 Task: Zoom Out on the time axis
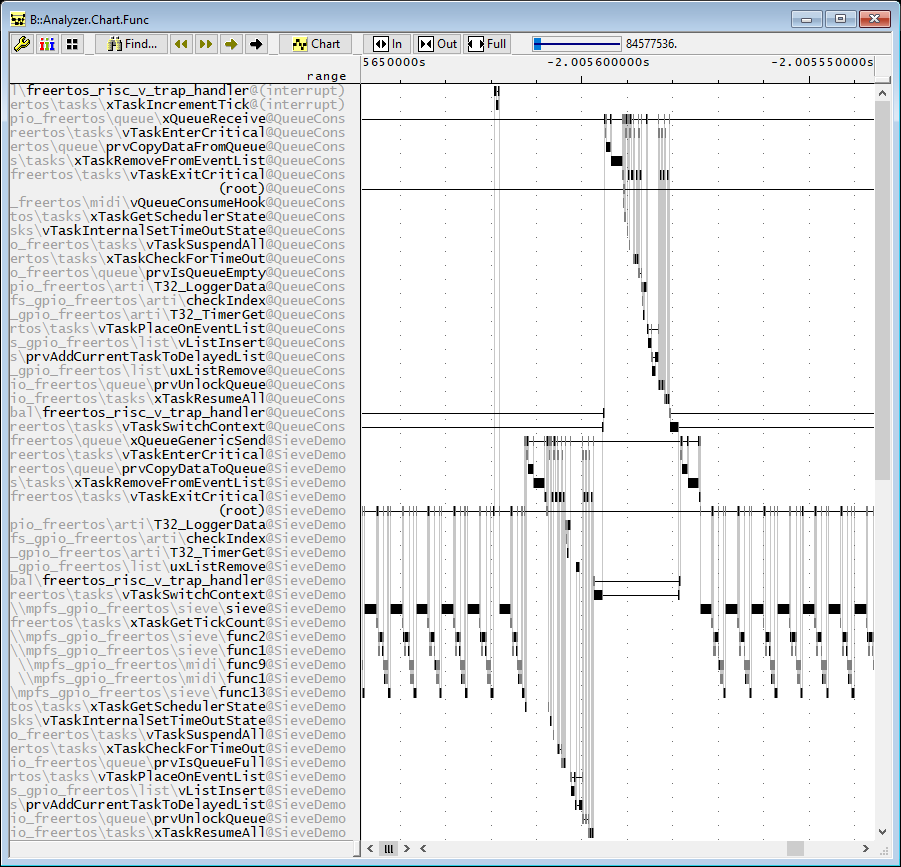coord(437,44)
